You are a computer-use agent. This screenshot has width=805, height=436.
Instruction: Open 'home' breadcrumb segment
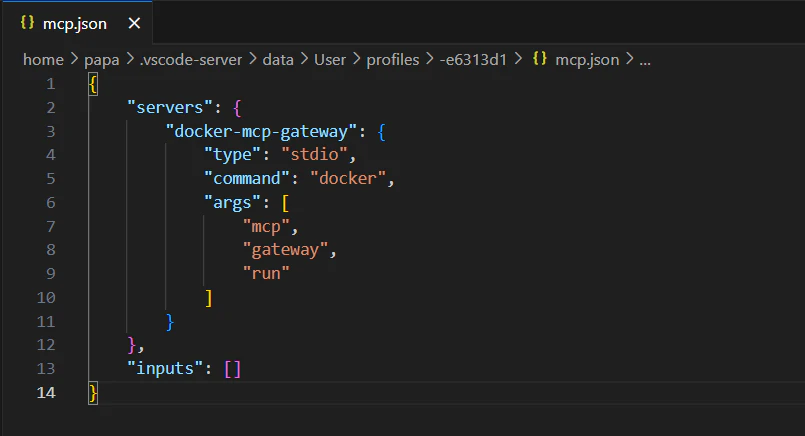[x=43, y=60]
